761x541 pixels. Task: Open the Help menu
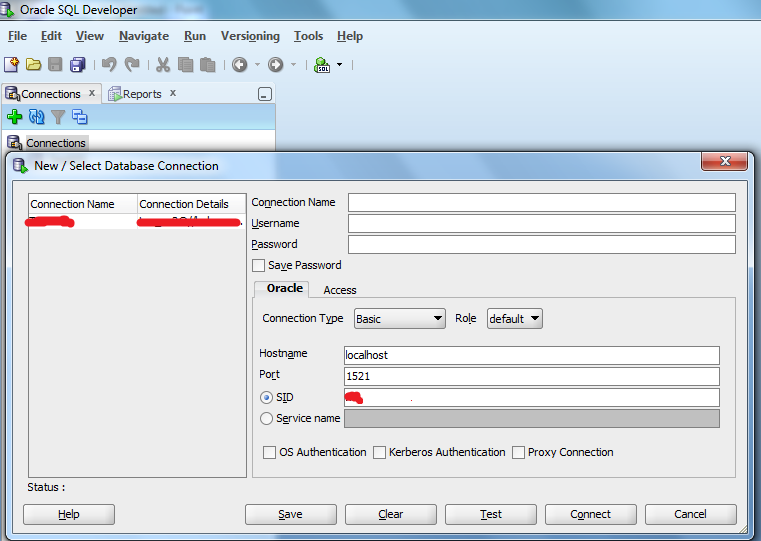point(350,36)
